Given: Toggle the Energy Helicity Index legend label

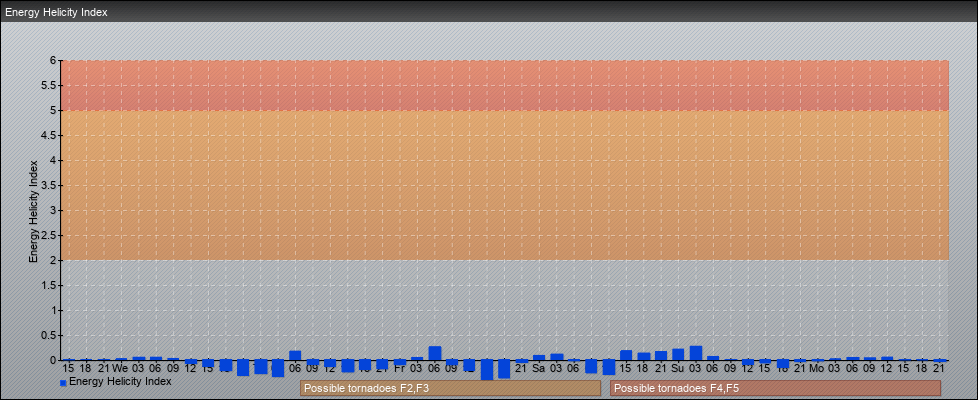Looking at the screenshot, I should coord(120,381).
